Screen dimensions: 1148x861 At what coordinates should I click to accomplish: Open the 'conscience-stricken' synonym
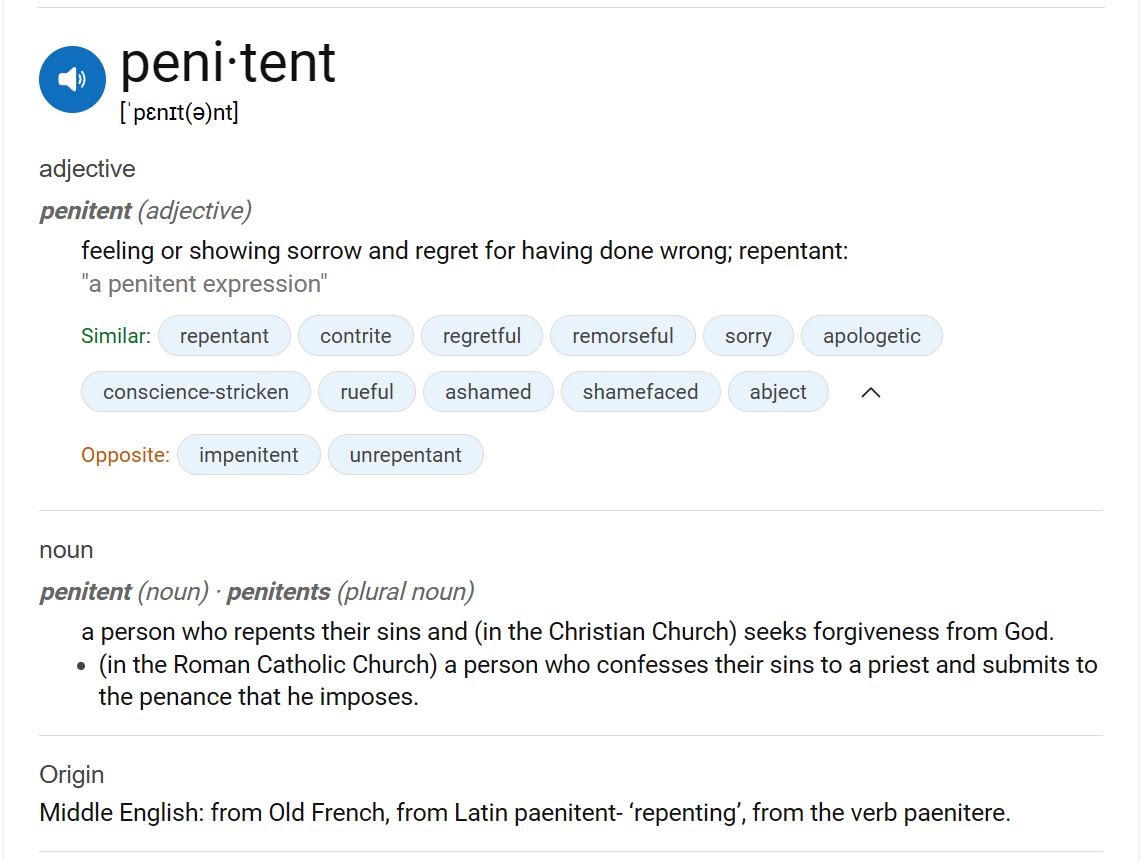195,392
